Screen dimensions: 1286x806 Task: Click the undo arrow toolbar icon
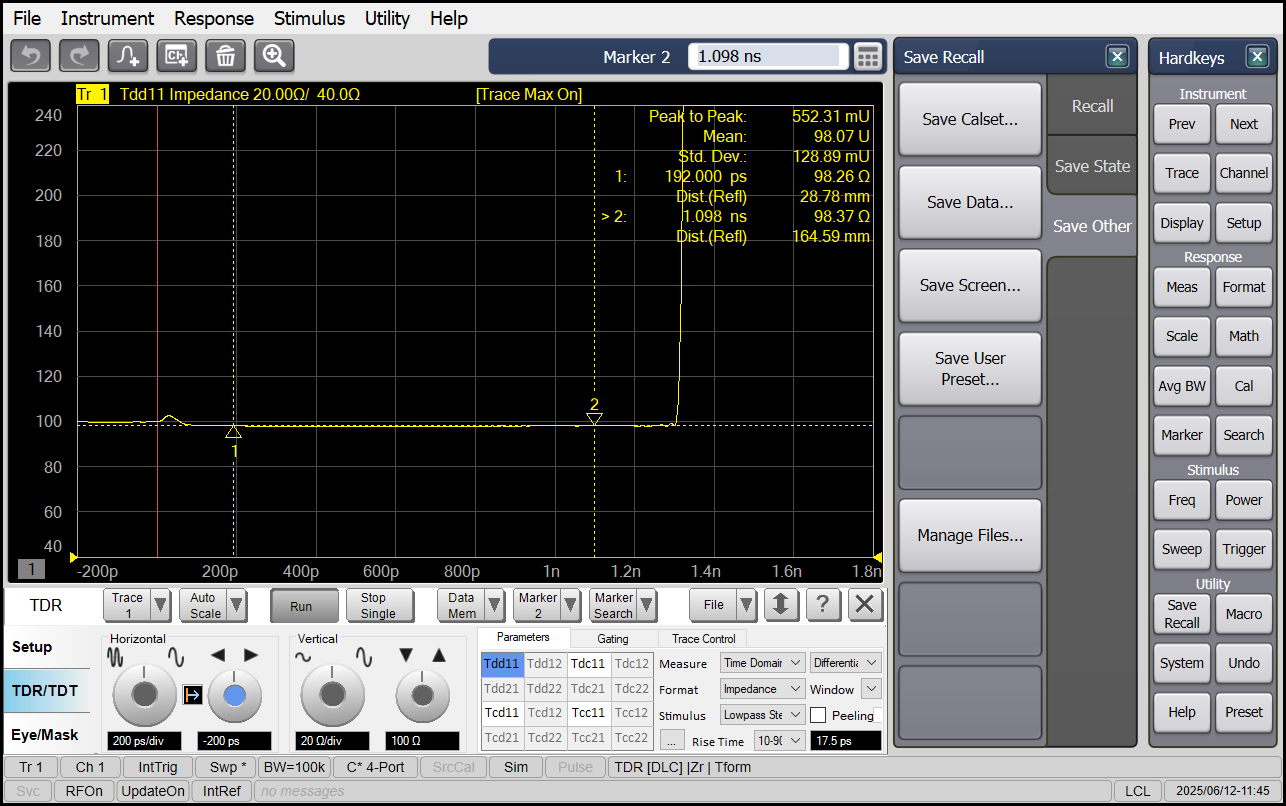tap(30, 56)
